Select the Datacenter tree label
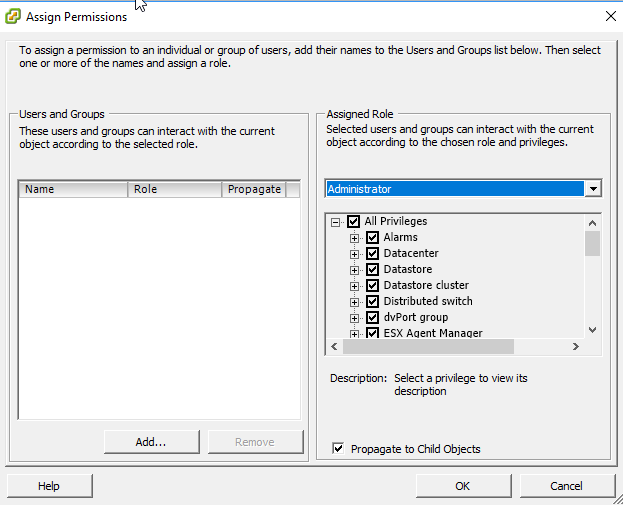 [411, 253]
